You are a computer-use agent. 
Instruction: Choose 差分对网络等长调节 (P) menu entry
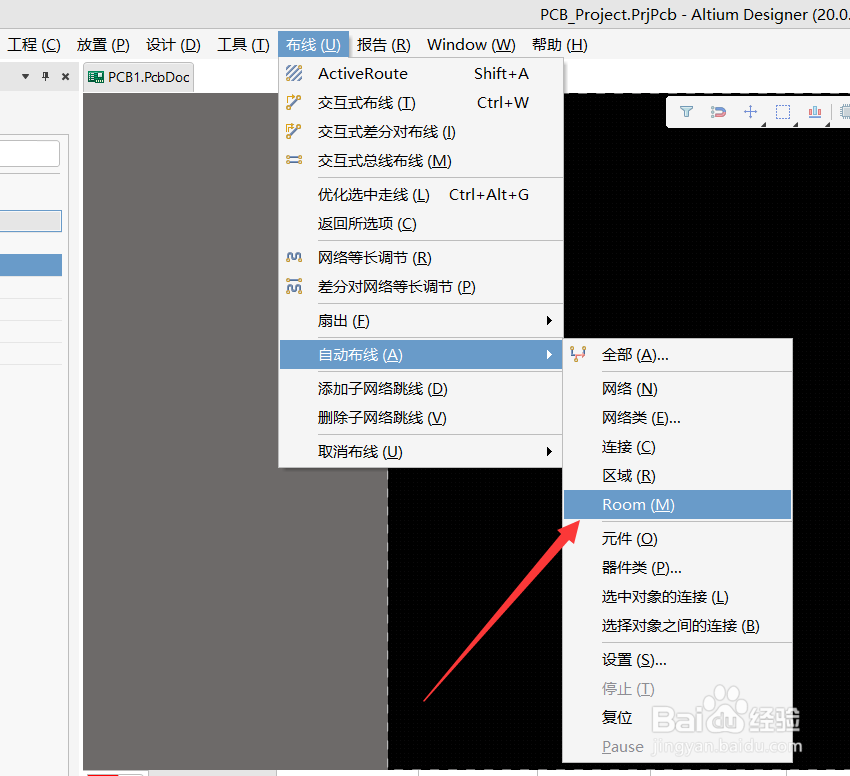[421, 286]
